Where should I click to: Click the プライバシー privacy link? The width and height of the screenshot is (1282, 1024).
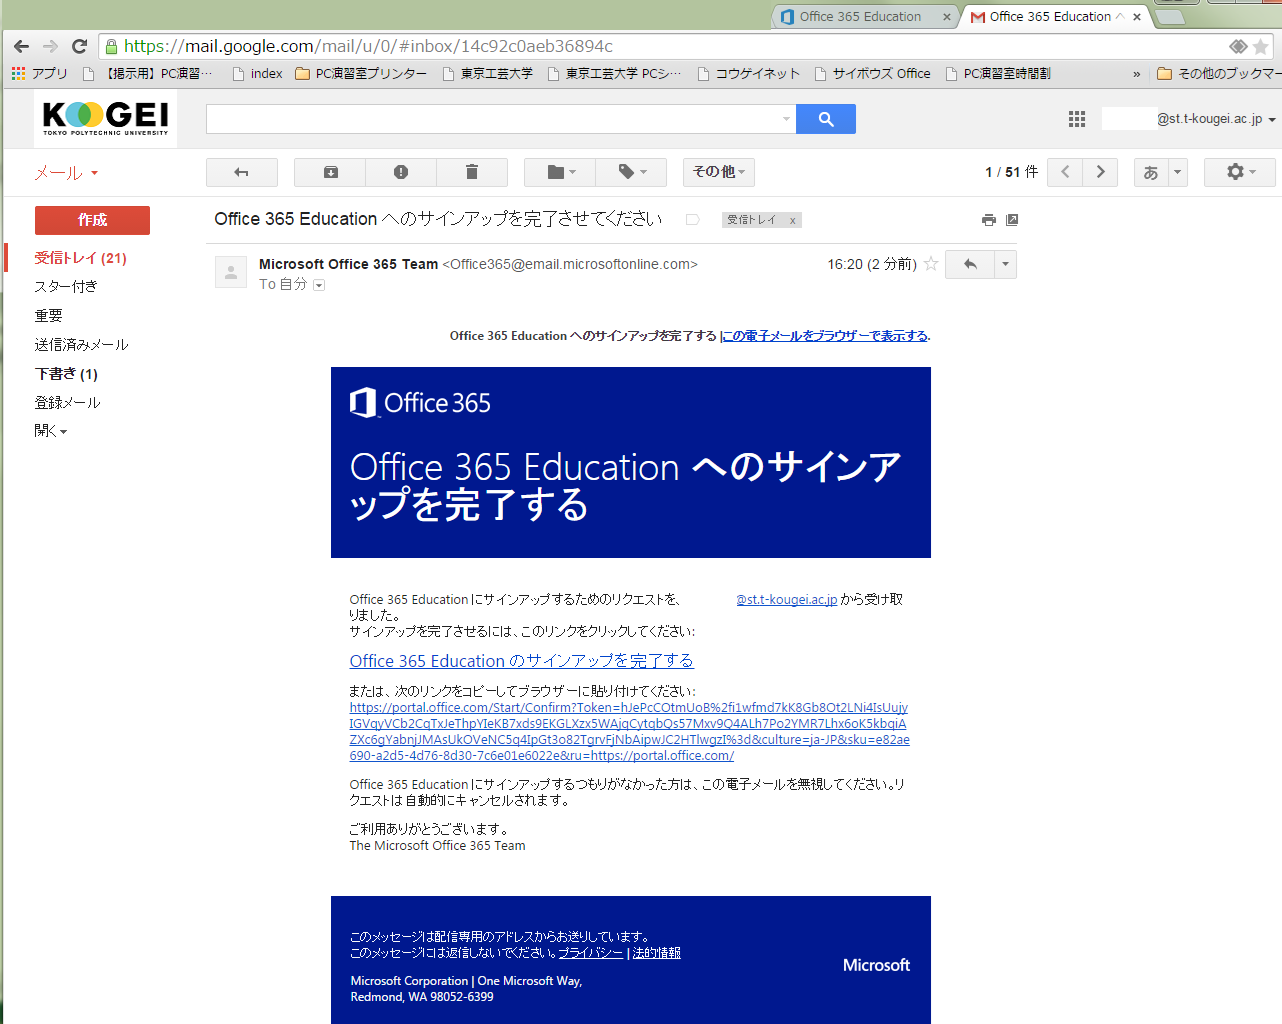(x=590, y=953)
